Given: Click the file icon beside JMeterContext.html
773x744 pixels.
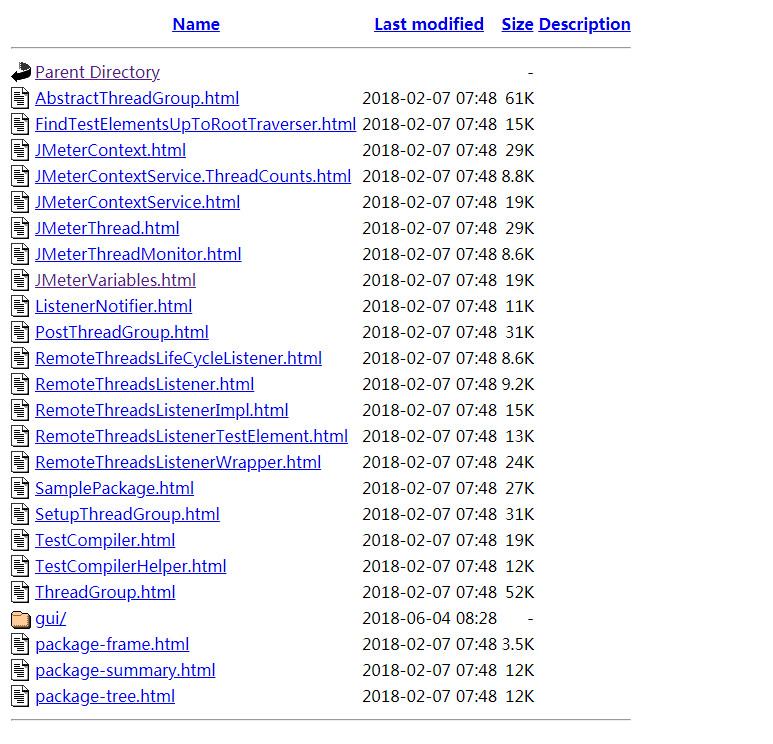Looking at the screenshot, I should (21, 150).
